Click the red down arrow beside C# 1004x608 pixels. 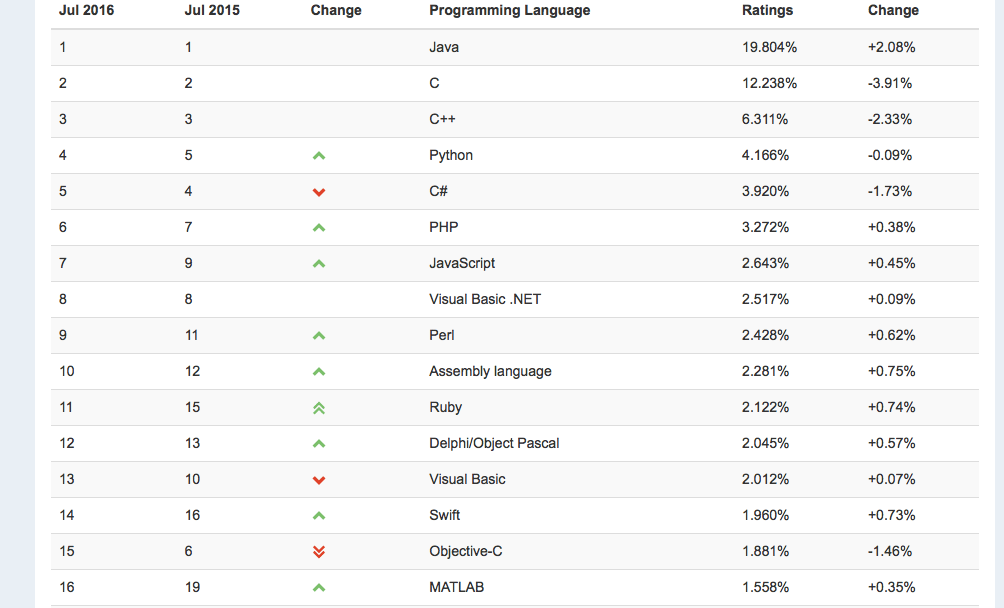coord(319,192)
